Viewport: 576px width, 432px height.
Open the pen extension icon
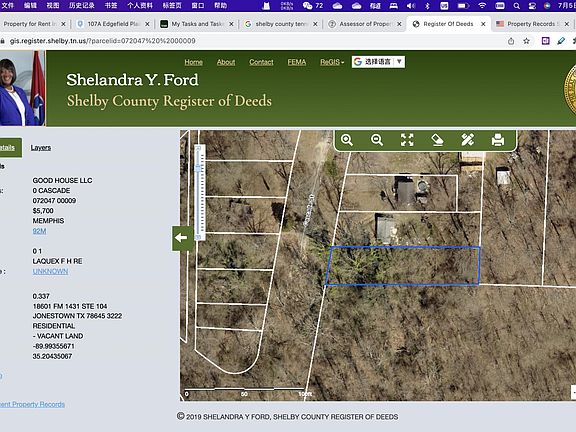point(561,41)
